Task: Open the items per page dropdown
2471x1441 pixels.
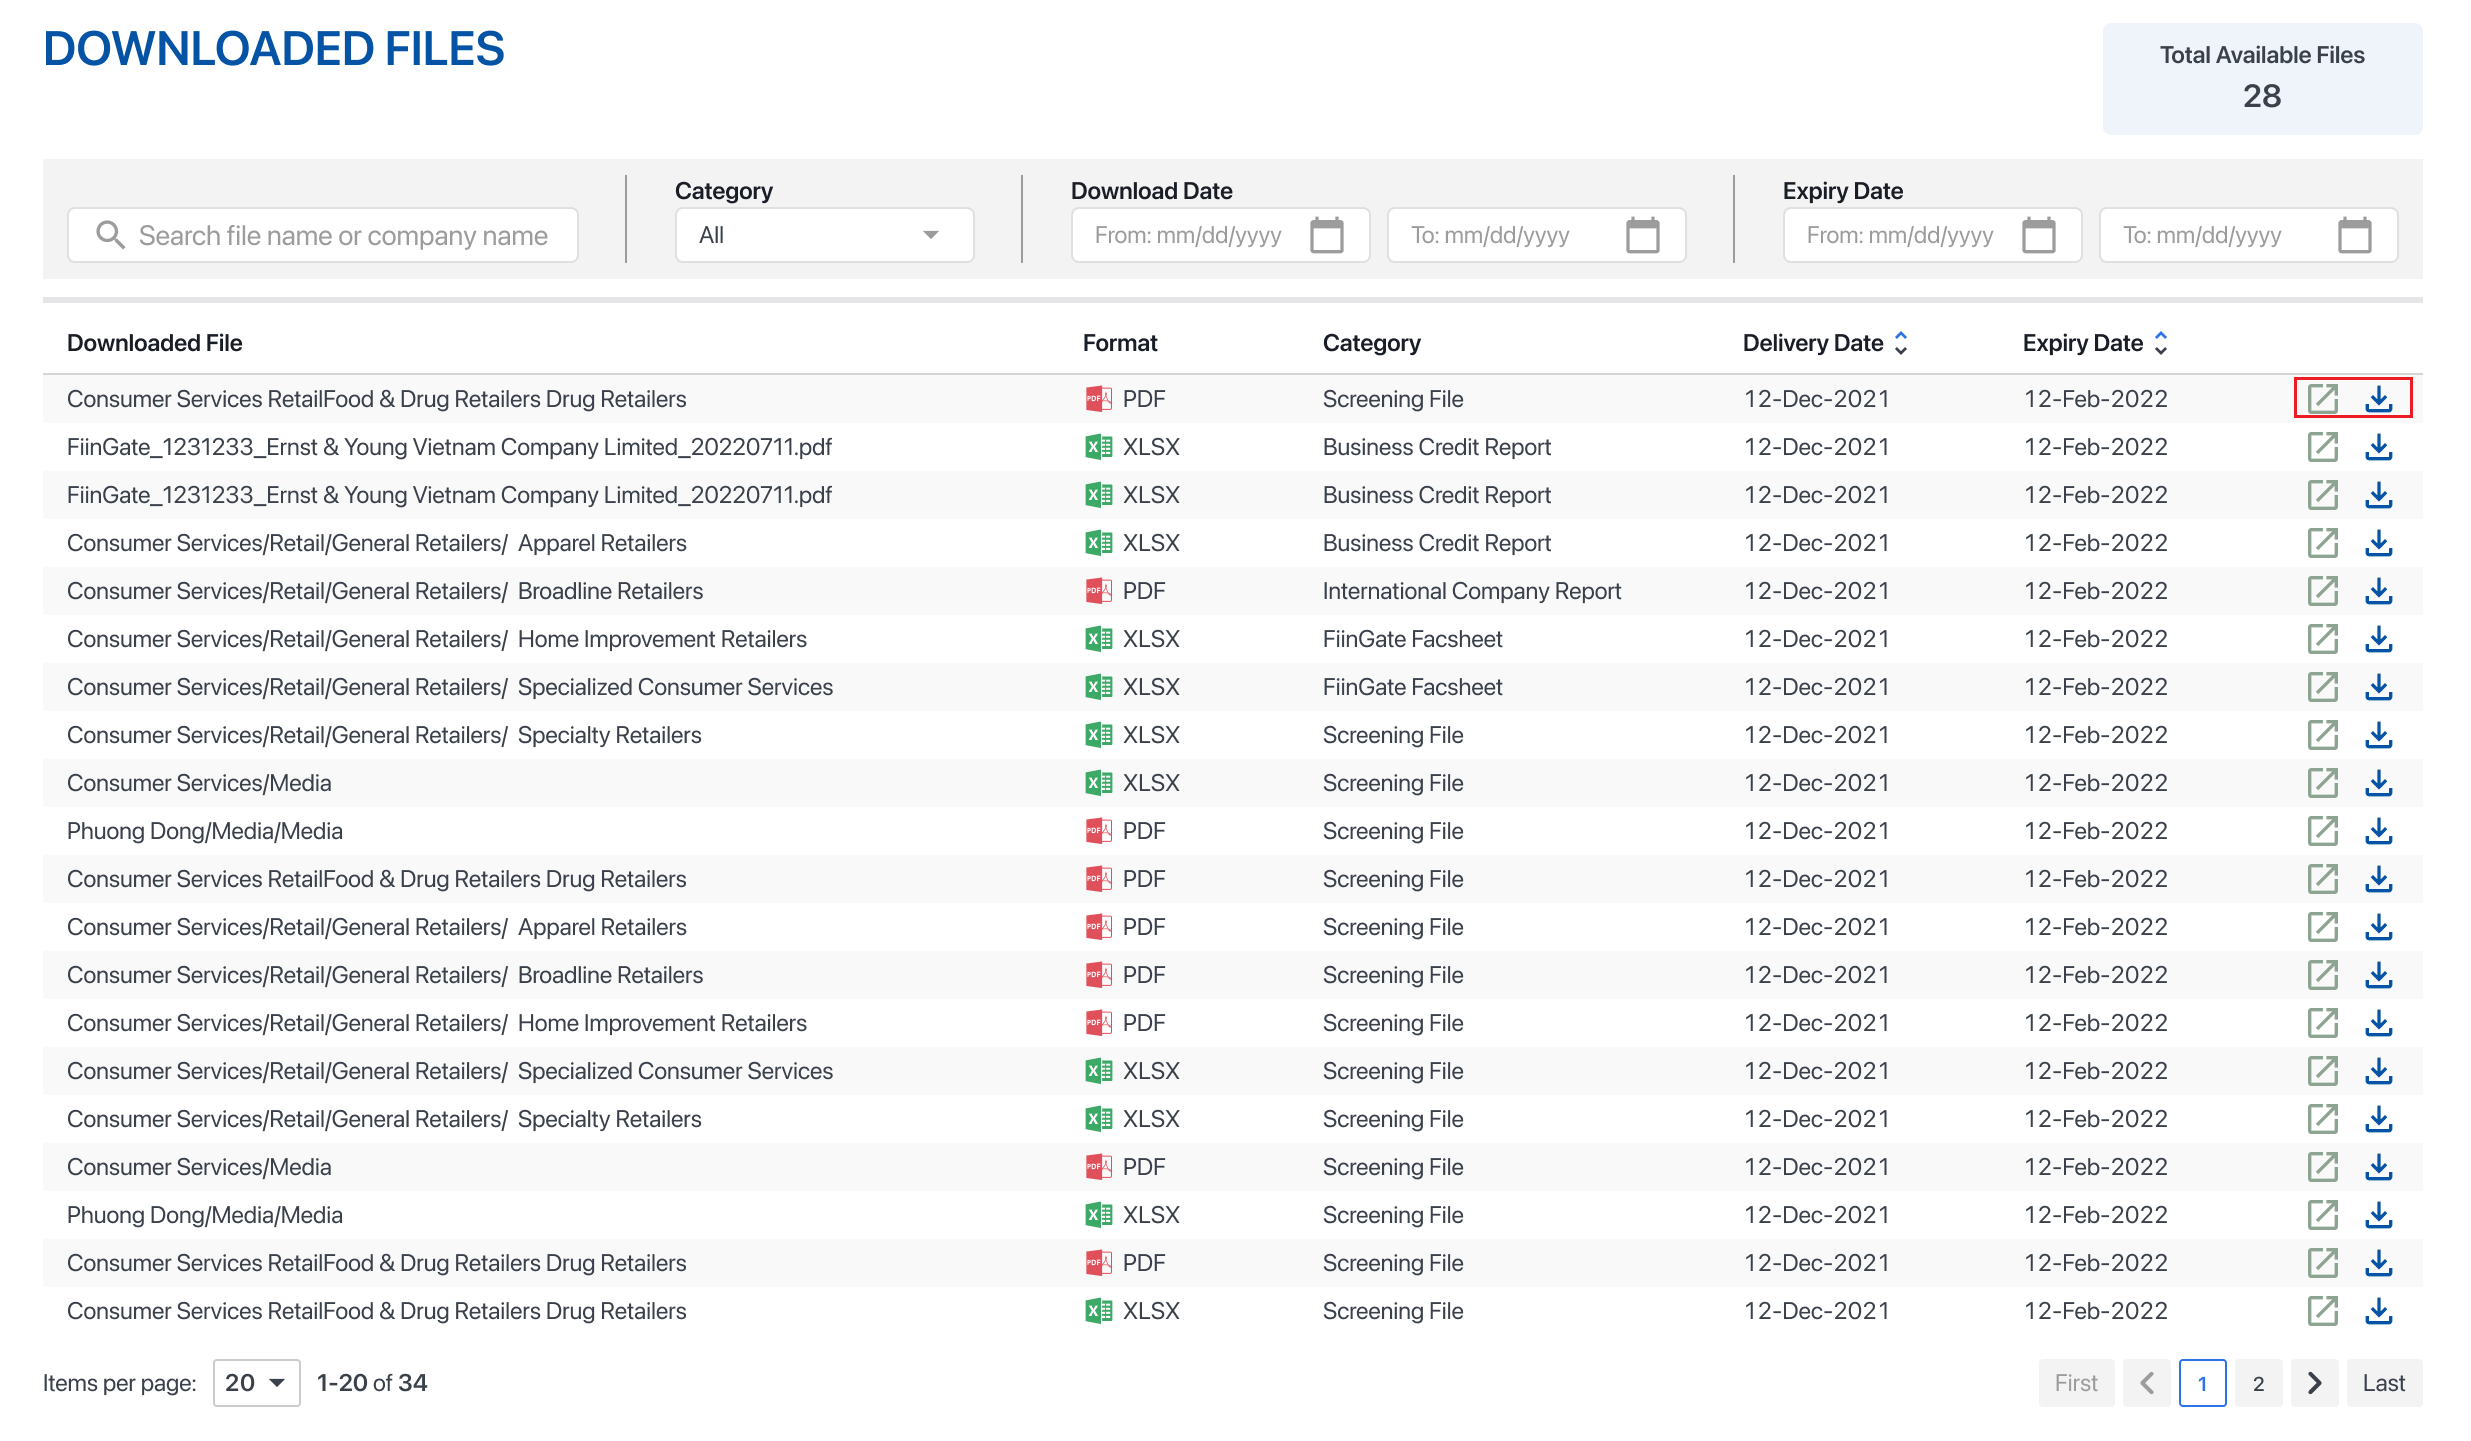Action: point(256,1383)
